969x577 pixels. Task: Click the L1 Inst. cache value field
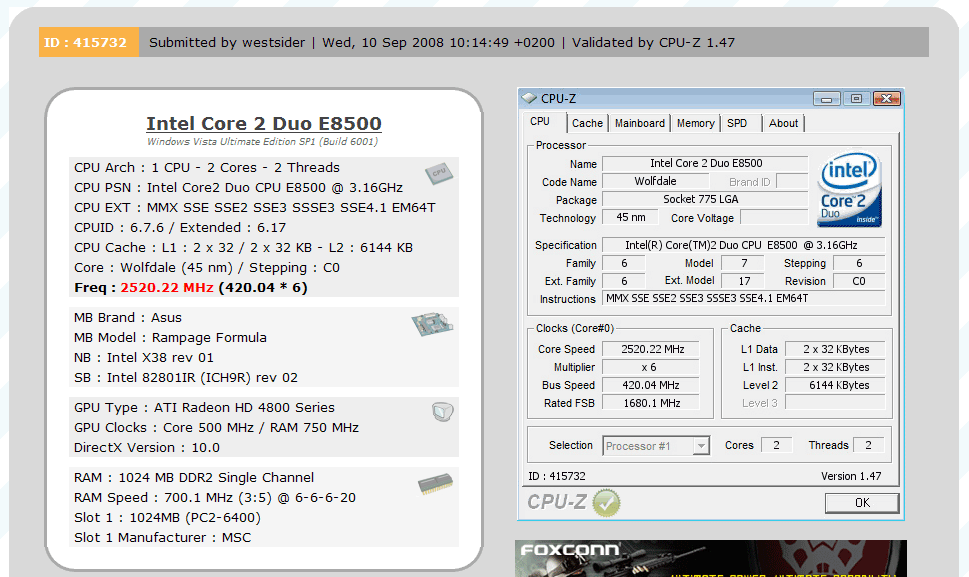click(835, 367)
